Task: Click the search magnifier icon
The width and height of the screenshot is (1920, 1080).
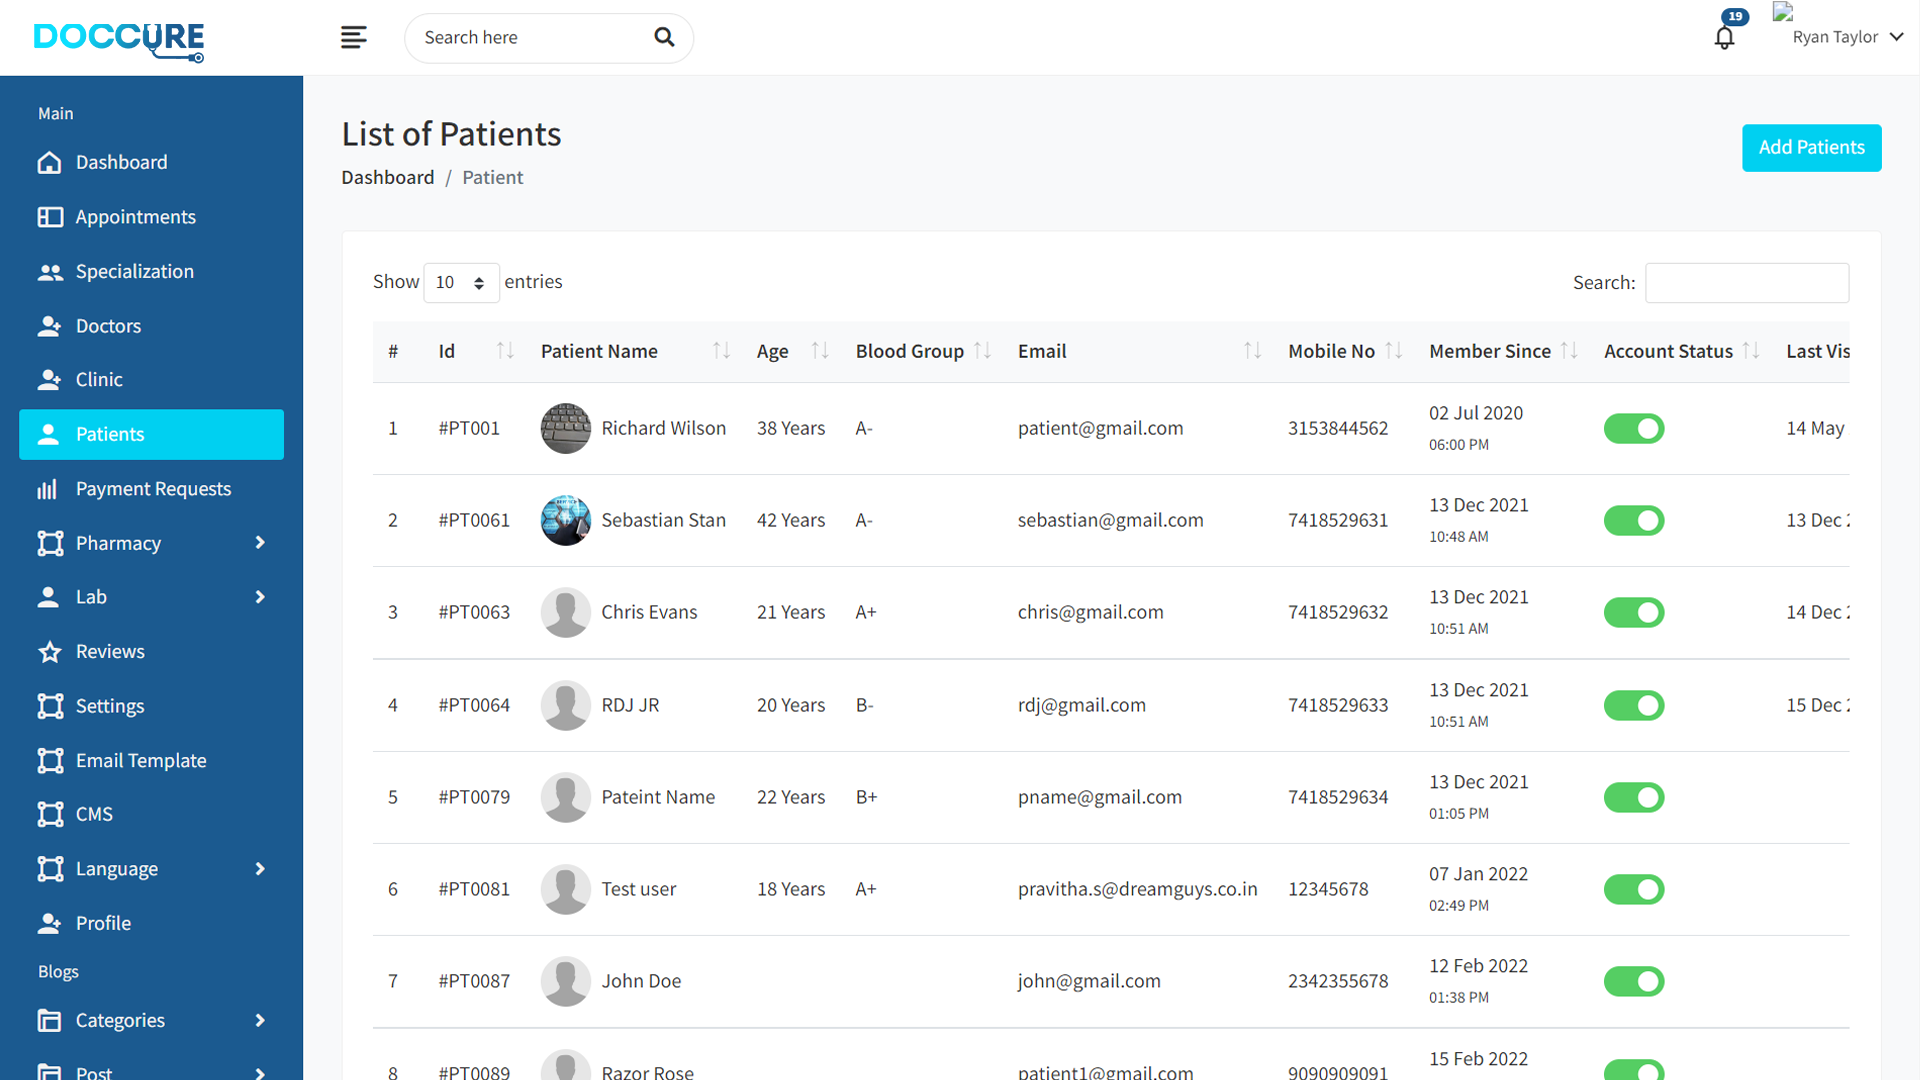Action: 664,37
